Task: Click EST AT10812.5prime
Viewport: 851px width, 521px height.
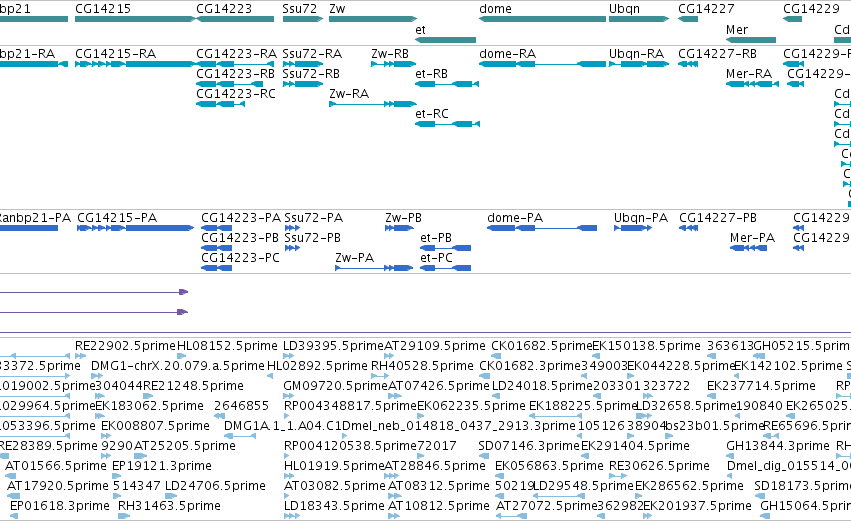Action: point(394,516)
